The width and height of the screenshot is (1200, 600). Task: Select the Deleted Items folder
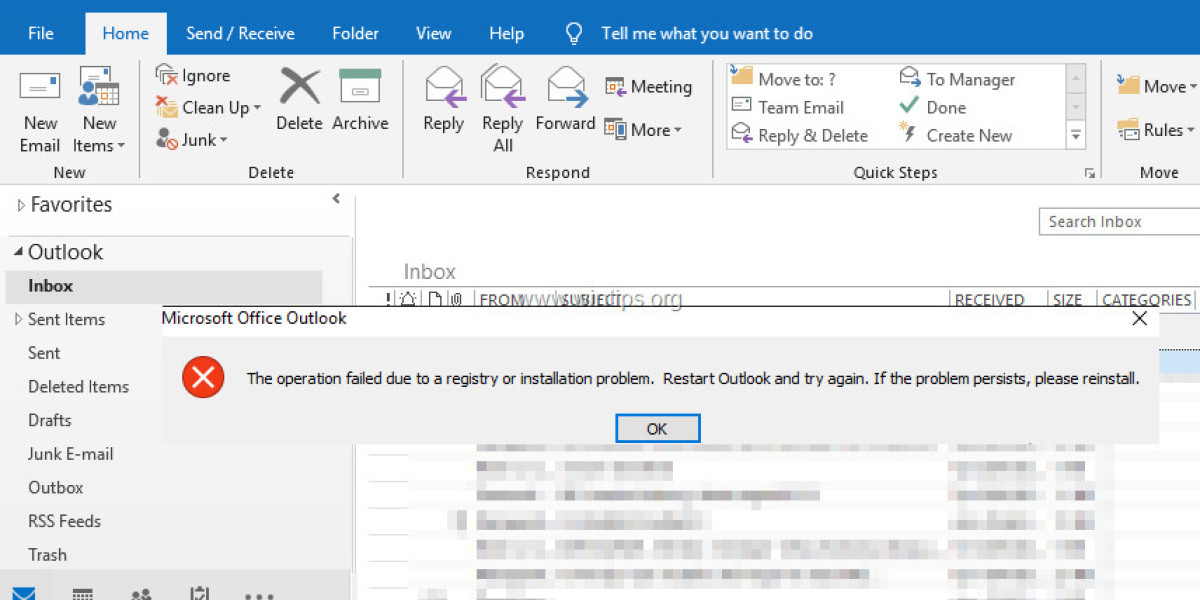tap(78, 387)
